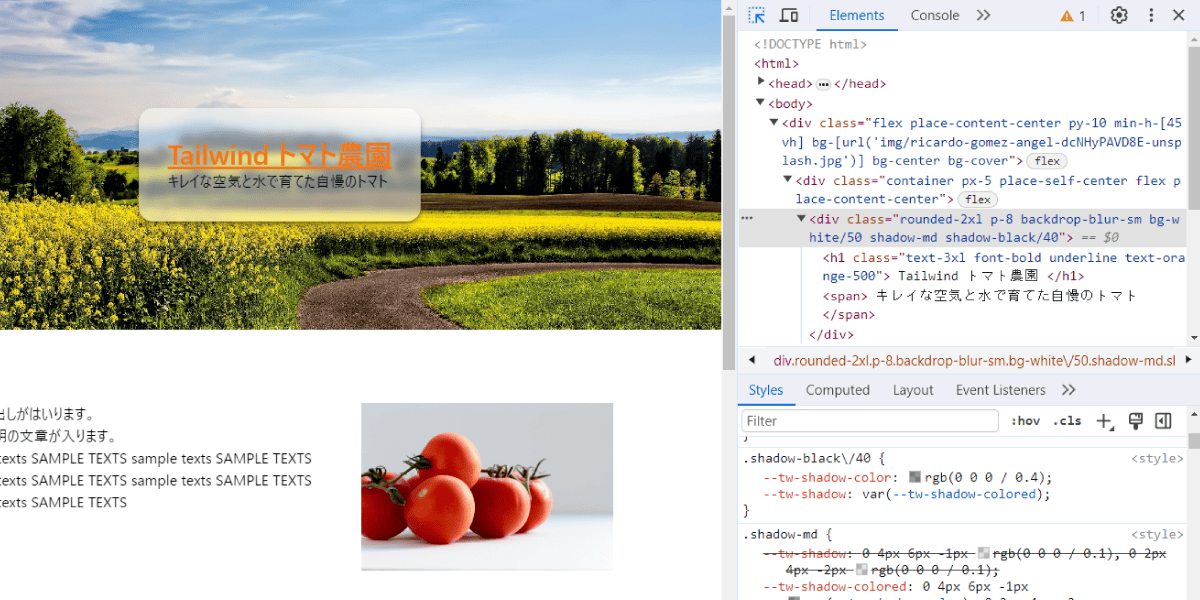Toggle the .cls class editor button
The height and width of the screenshot is (600, 1200).
pyautogui.click(x=1067, y=421)
